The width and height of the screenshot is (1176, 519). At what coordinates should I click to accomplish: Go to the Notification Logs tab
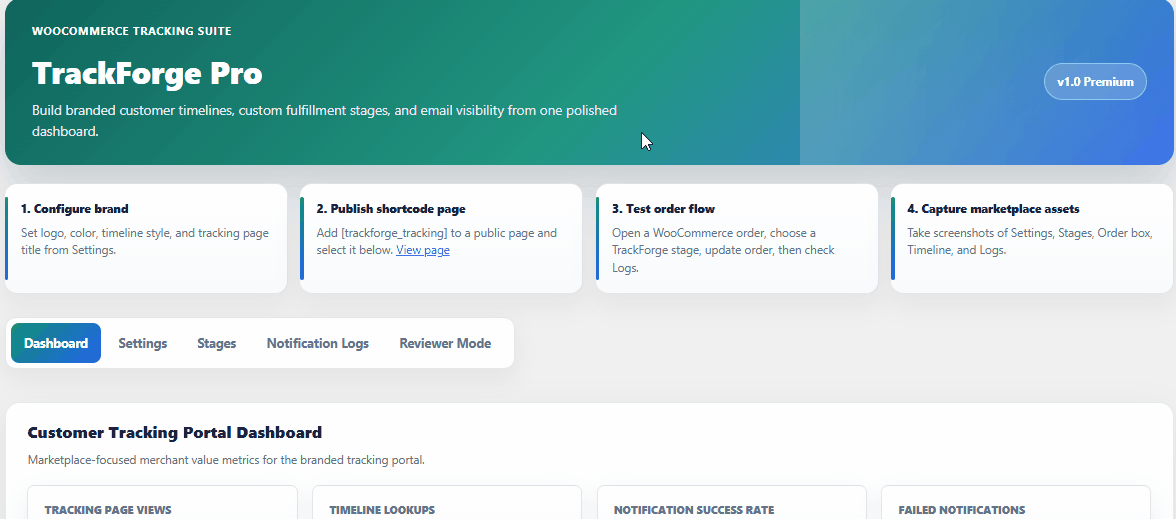[318, 343]
